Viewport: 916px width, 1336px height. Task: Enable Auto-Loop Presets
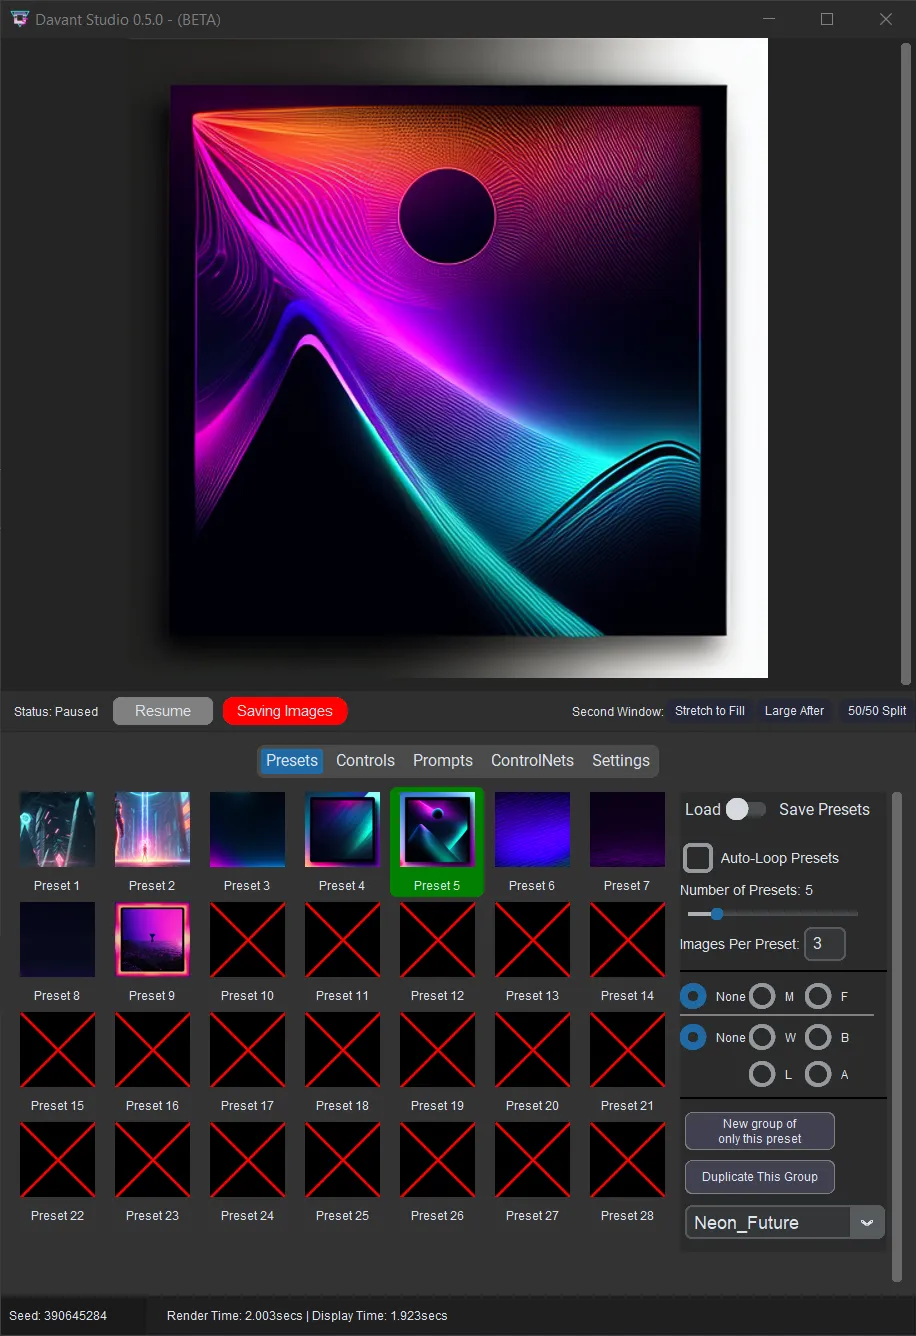pyautogui.click(x=697, y=857)
